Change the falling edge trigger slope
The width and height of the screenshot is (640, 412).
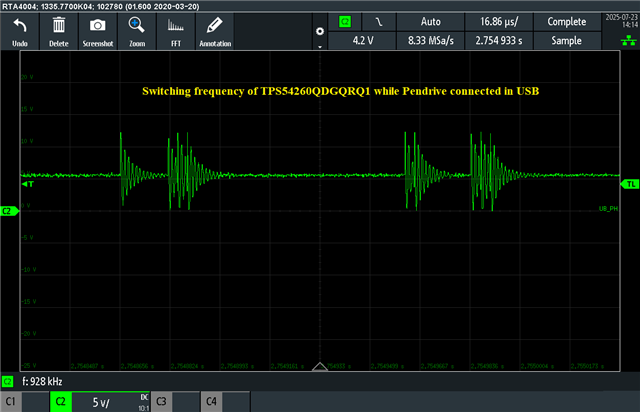379,22
